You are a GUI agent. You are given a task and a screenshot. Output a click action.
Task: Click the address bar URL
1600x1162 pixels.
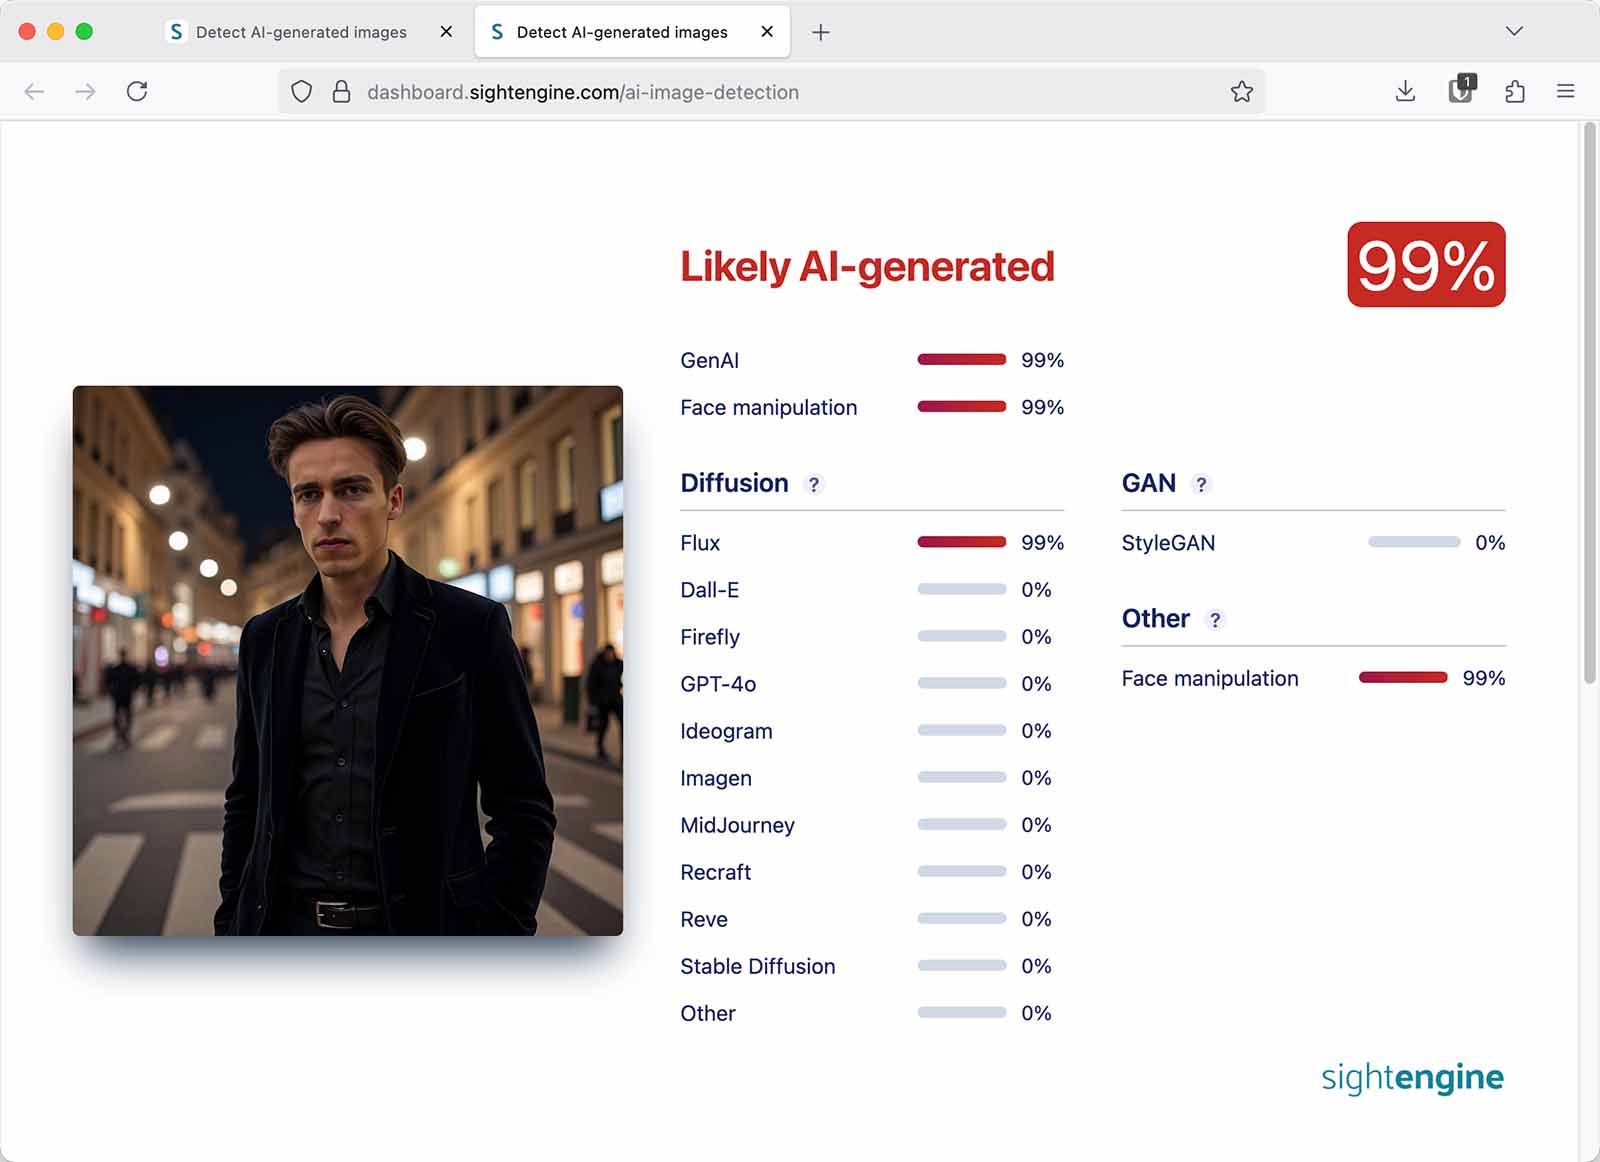(x=583, y=92)
